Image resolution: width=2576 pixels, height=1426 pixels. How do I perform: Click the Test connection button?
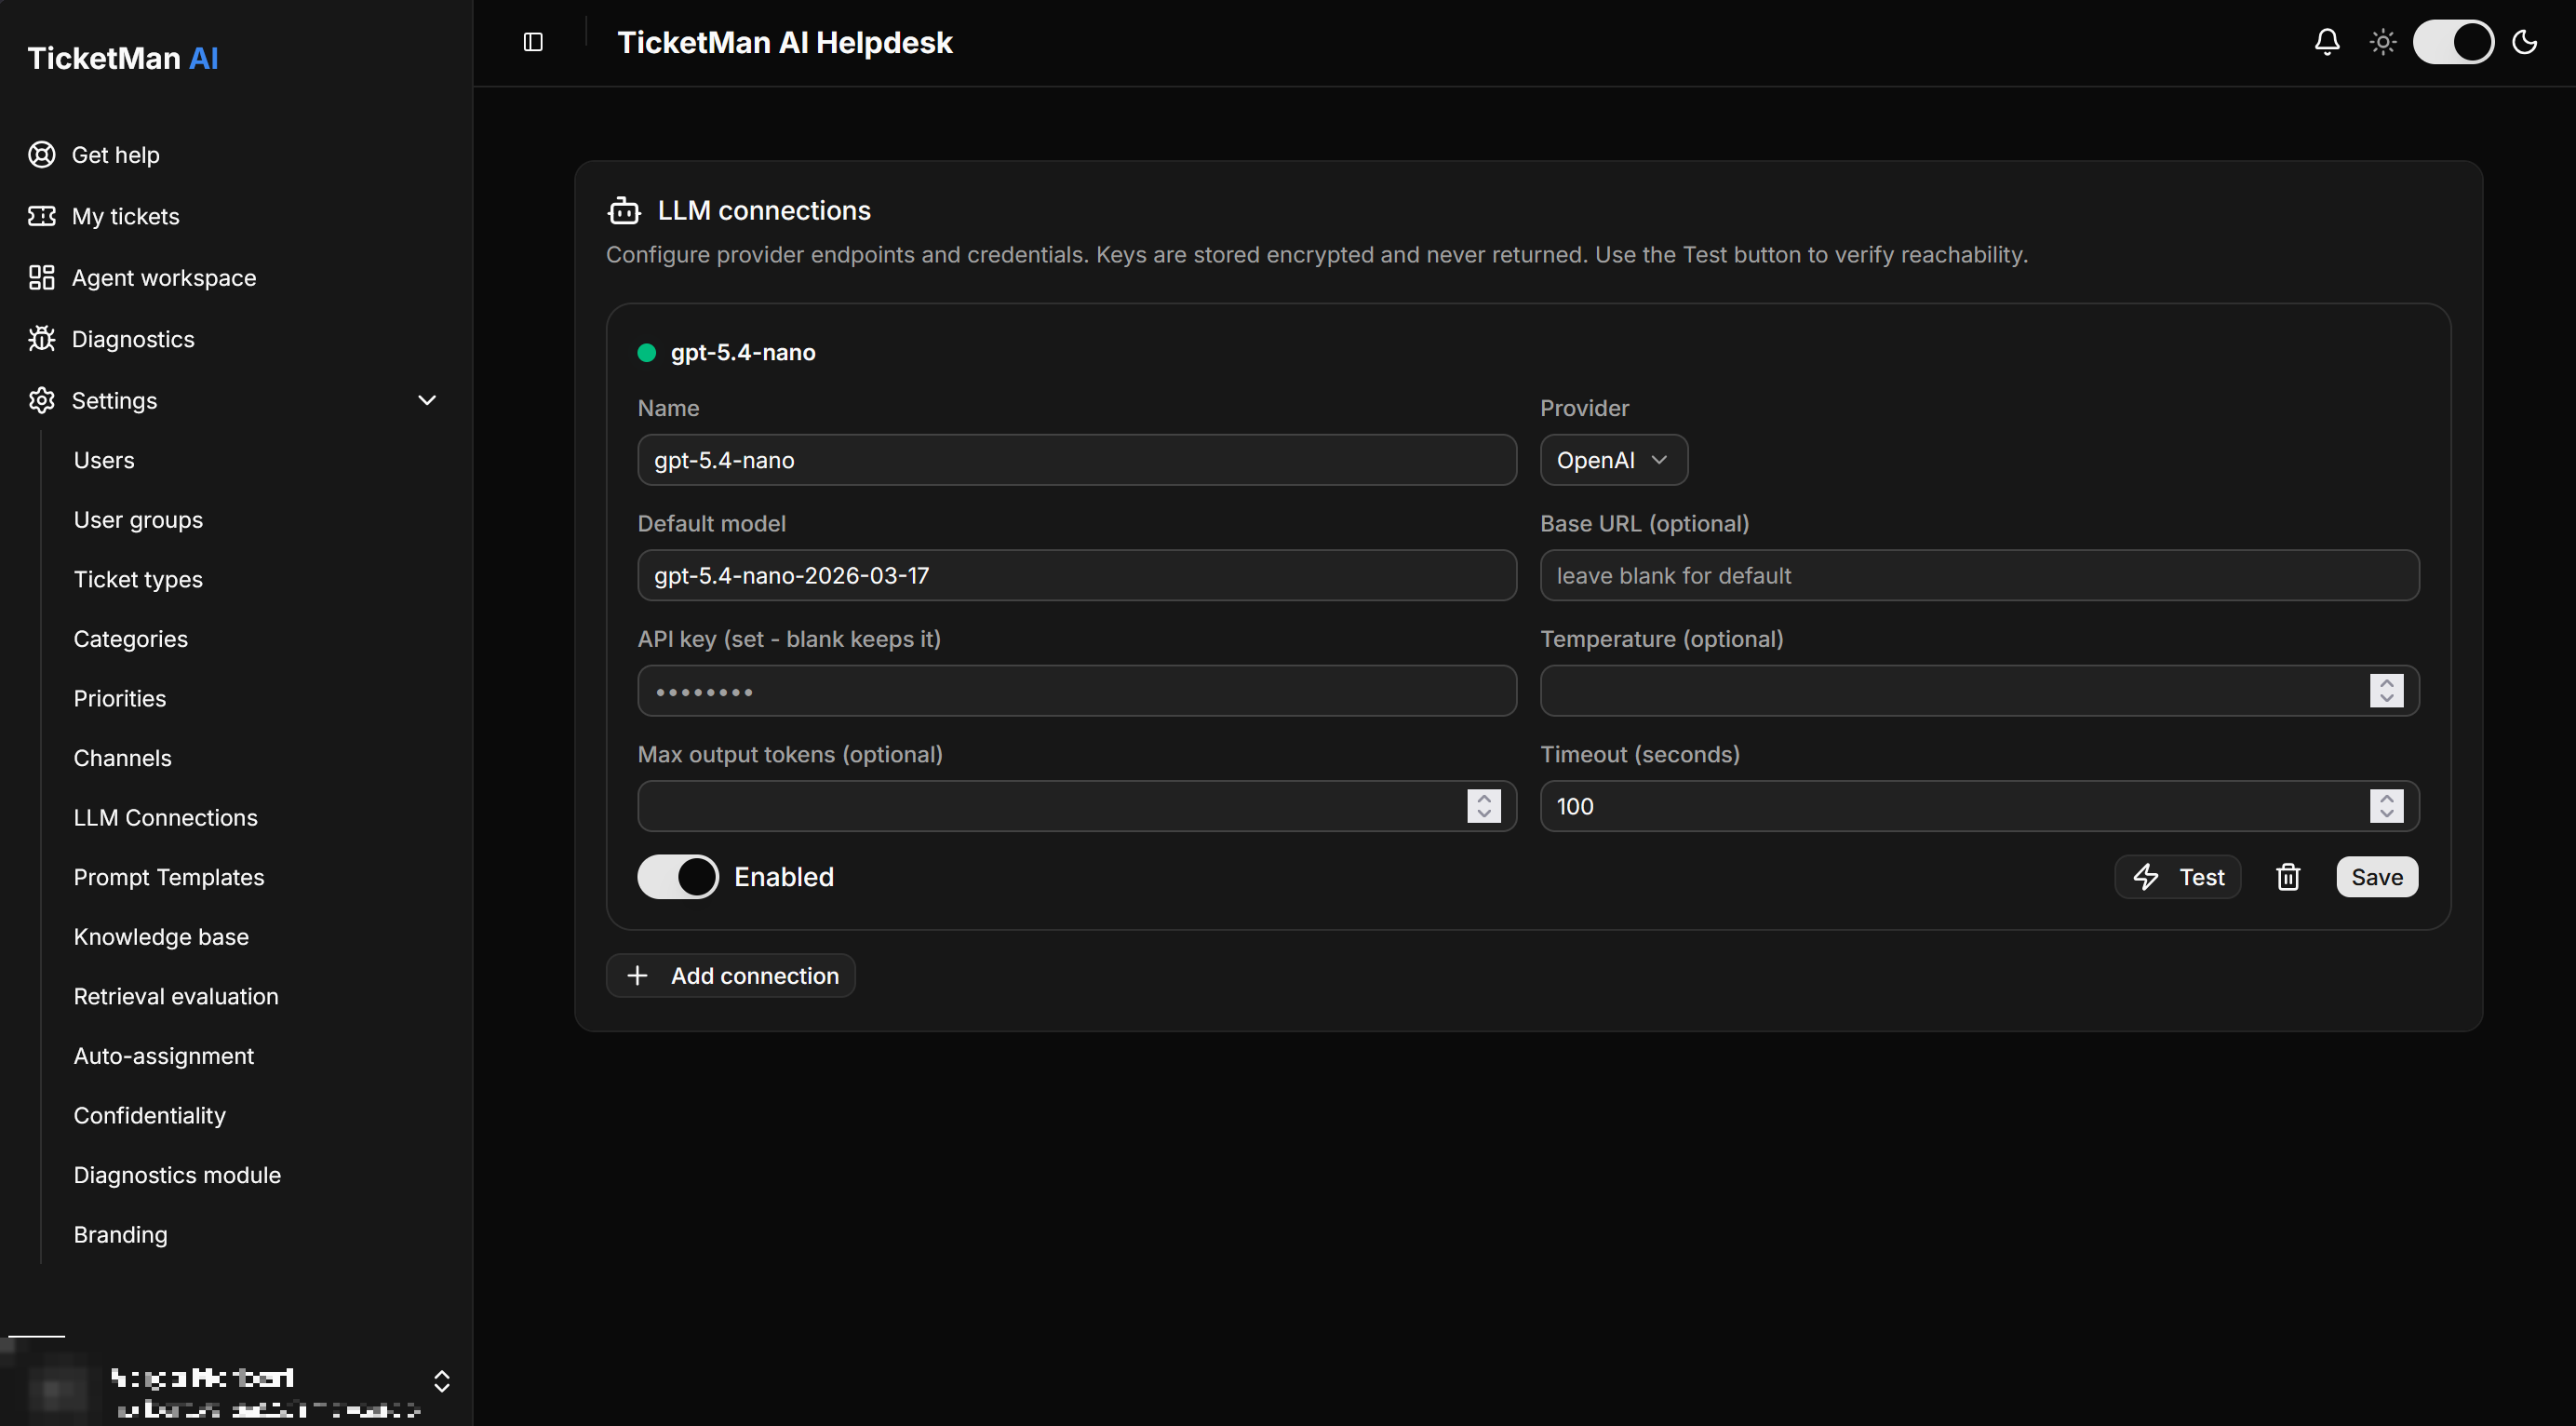click(2178, 877)
